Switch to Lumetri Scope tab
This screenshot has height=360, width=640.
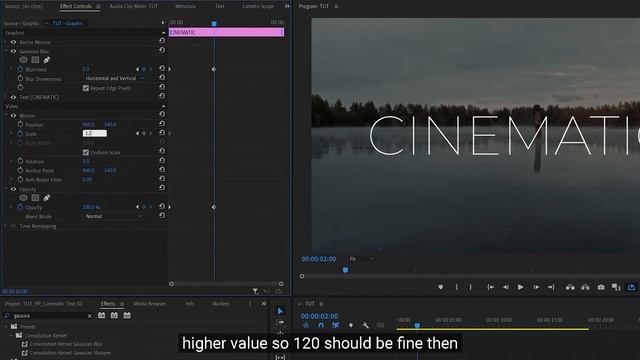coord(258,6)
